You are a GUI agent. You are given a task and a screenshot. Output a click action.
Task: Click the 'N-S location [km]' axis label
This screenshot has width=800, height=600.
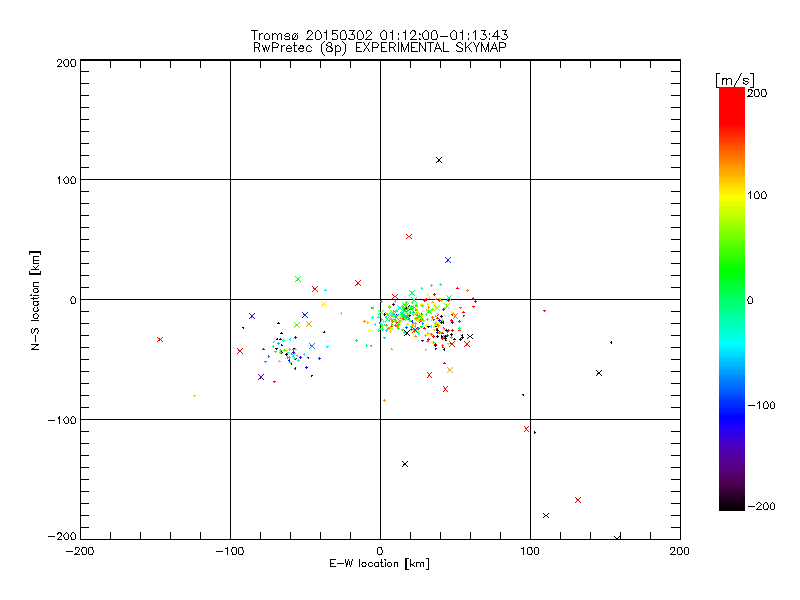pyautogui.click(x=35, y=300)
